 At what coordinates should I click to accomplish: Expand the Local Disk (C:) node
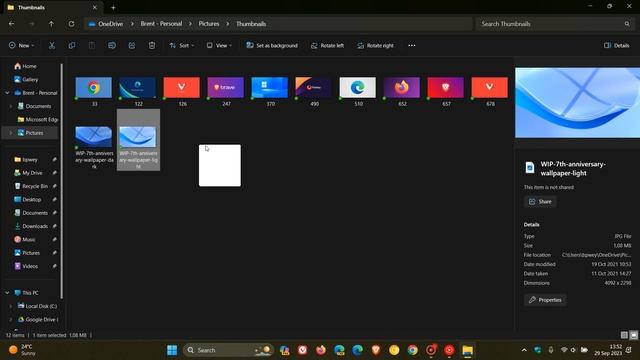click(11, 306)
